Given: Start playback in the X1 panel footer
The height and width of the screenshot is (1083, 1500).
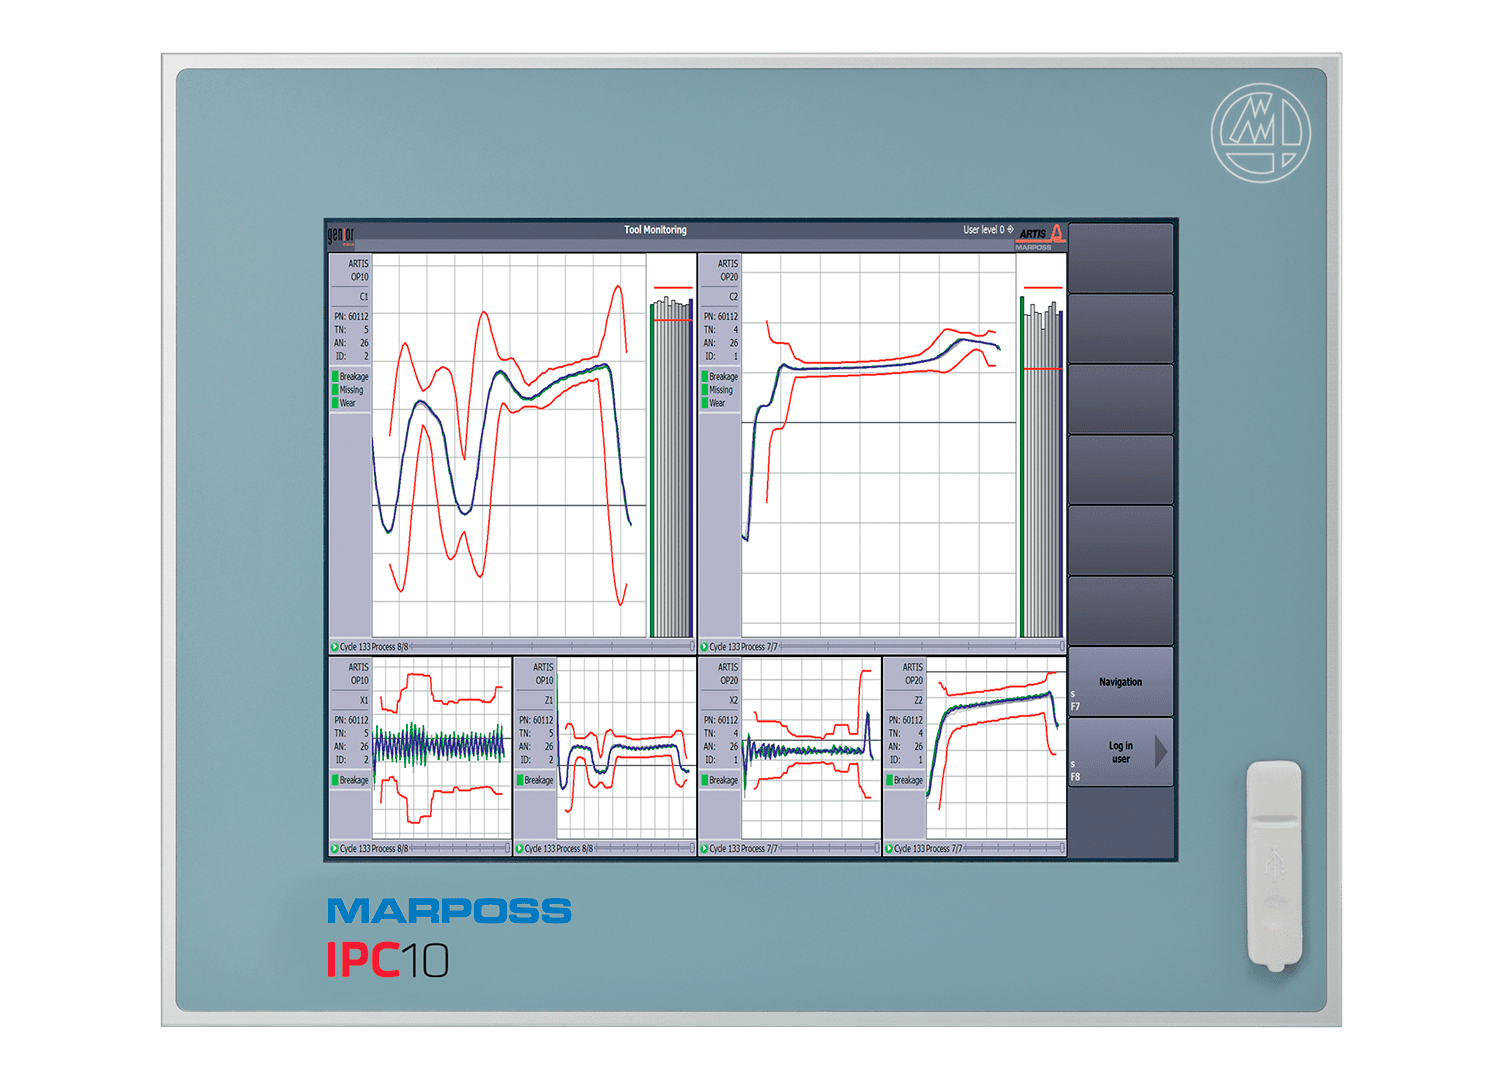Looking at the screenshot, I should pos(335,848).
